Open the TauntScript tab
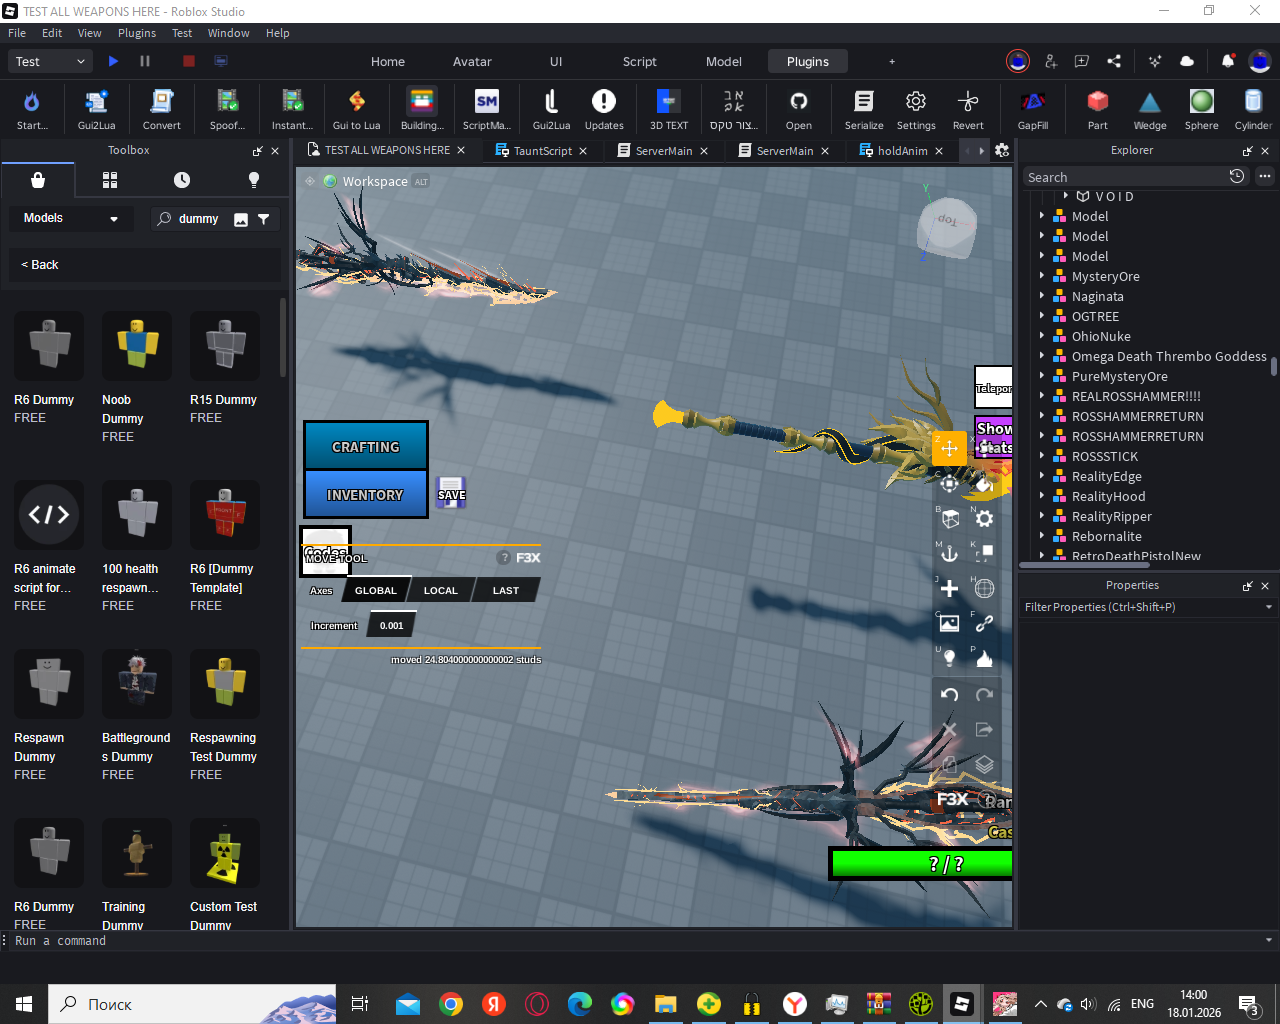This screenshot has height=1024, width=1280. (542, 151)
